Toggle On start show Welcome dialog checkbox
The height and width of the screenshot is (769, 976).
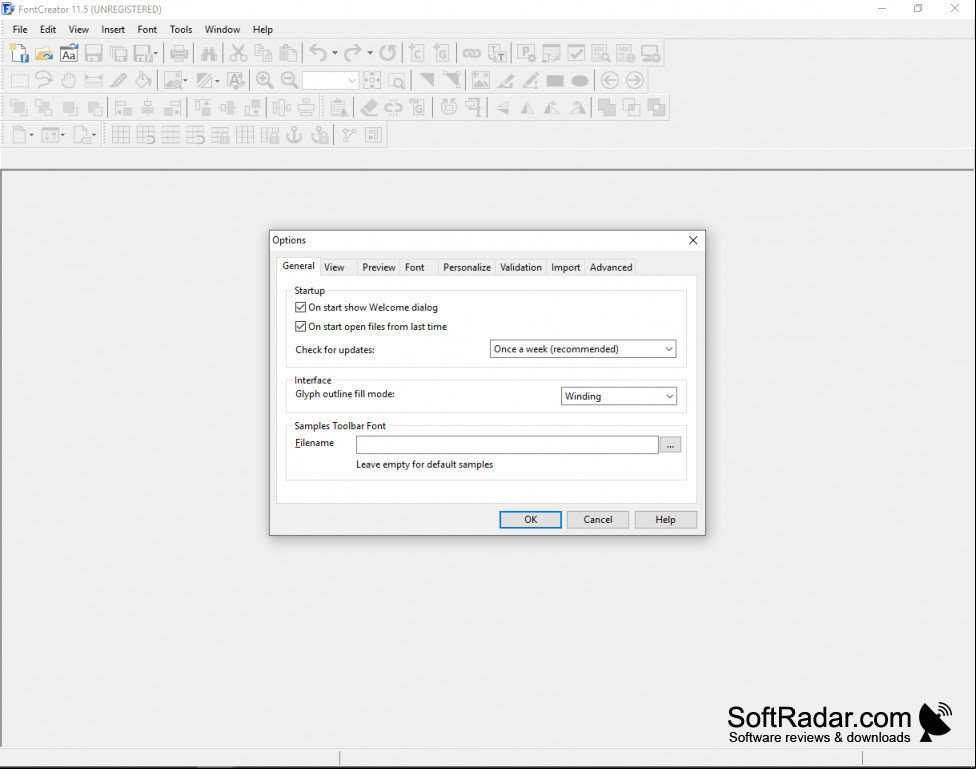click(301, 307)
